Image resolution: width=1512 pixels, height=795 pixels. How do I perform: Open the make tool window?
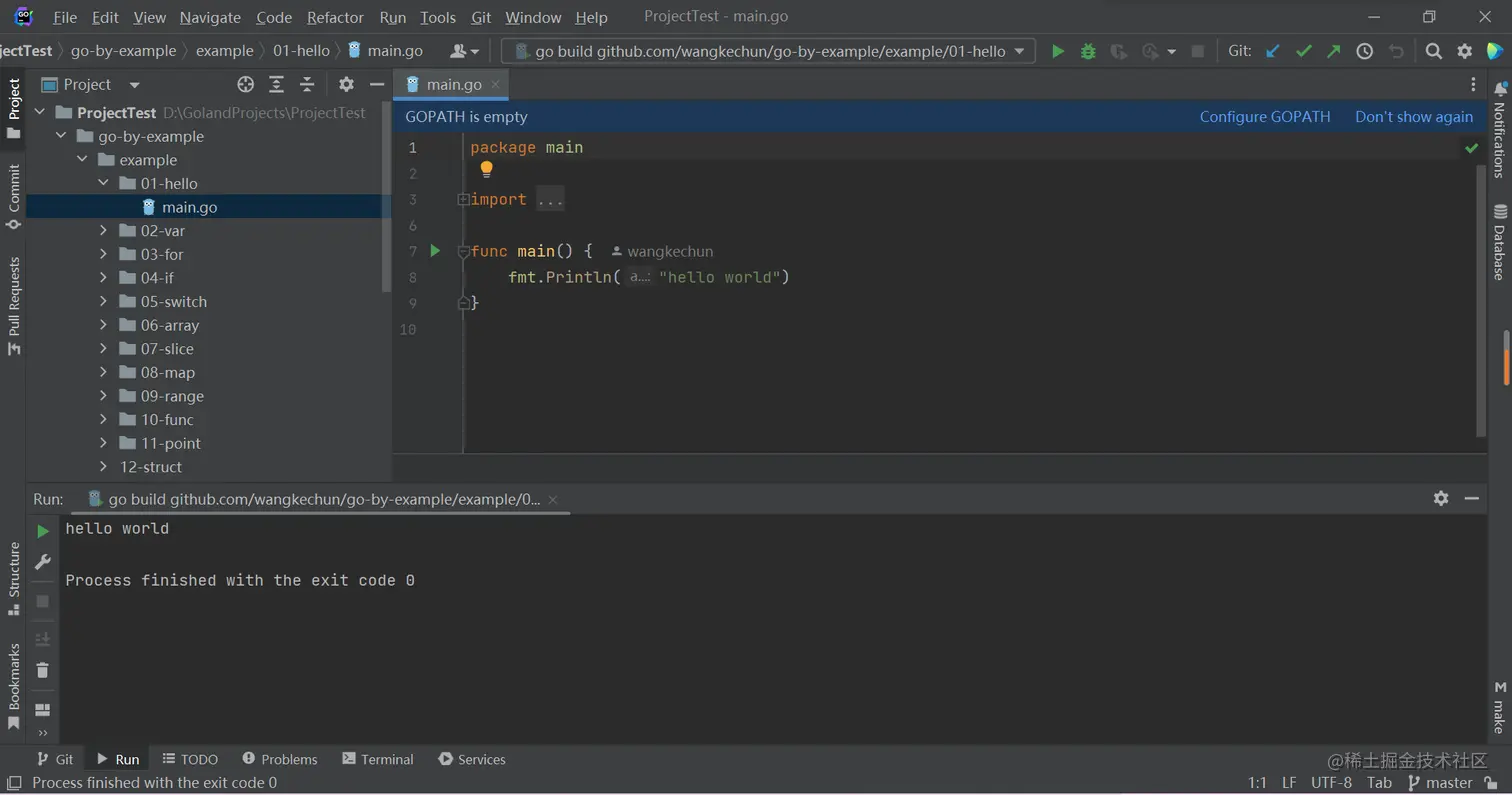[x=1499, y=708]
